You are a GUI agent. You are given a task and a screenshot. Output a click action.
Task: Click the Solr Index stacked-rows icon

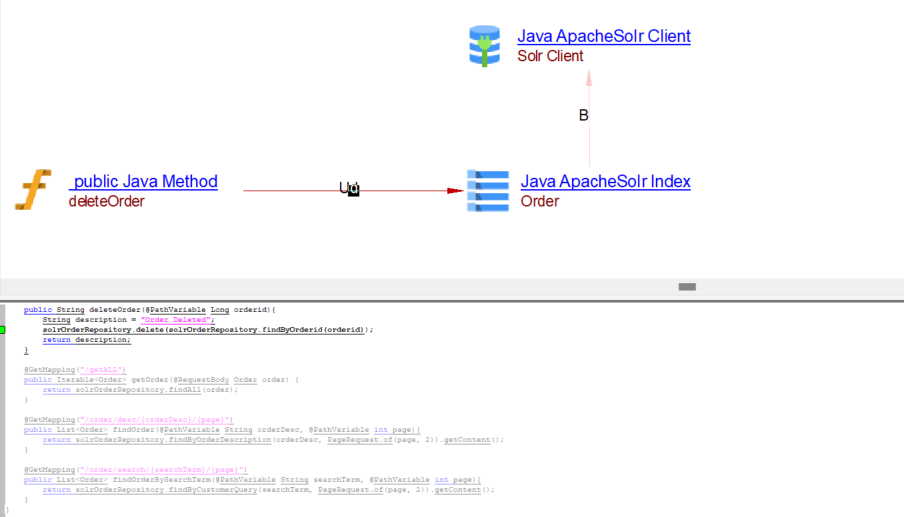pos(488,190)
